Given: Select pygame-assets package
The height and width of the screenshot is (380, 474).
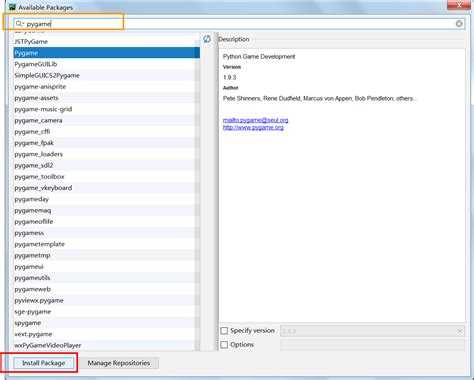Looking at the screenshot, I should point(107,98).
